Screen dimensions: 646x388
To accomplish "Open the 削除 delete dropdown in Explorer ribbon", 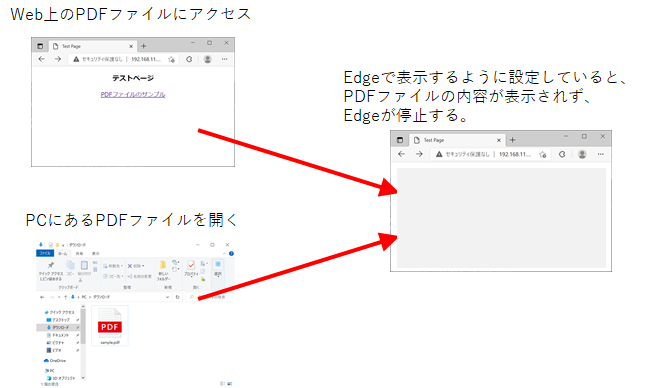I will click(x=136, y=266).
